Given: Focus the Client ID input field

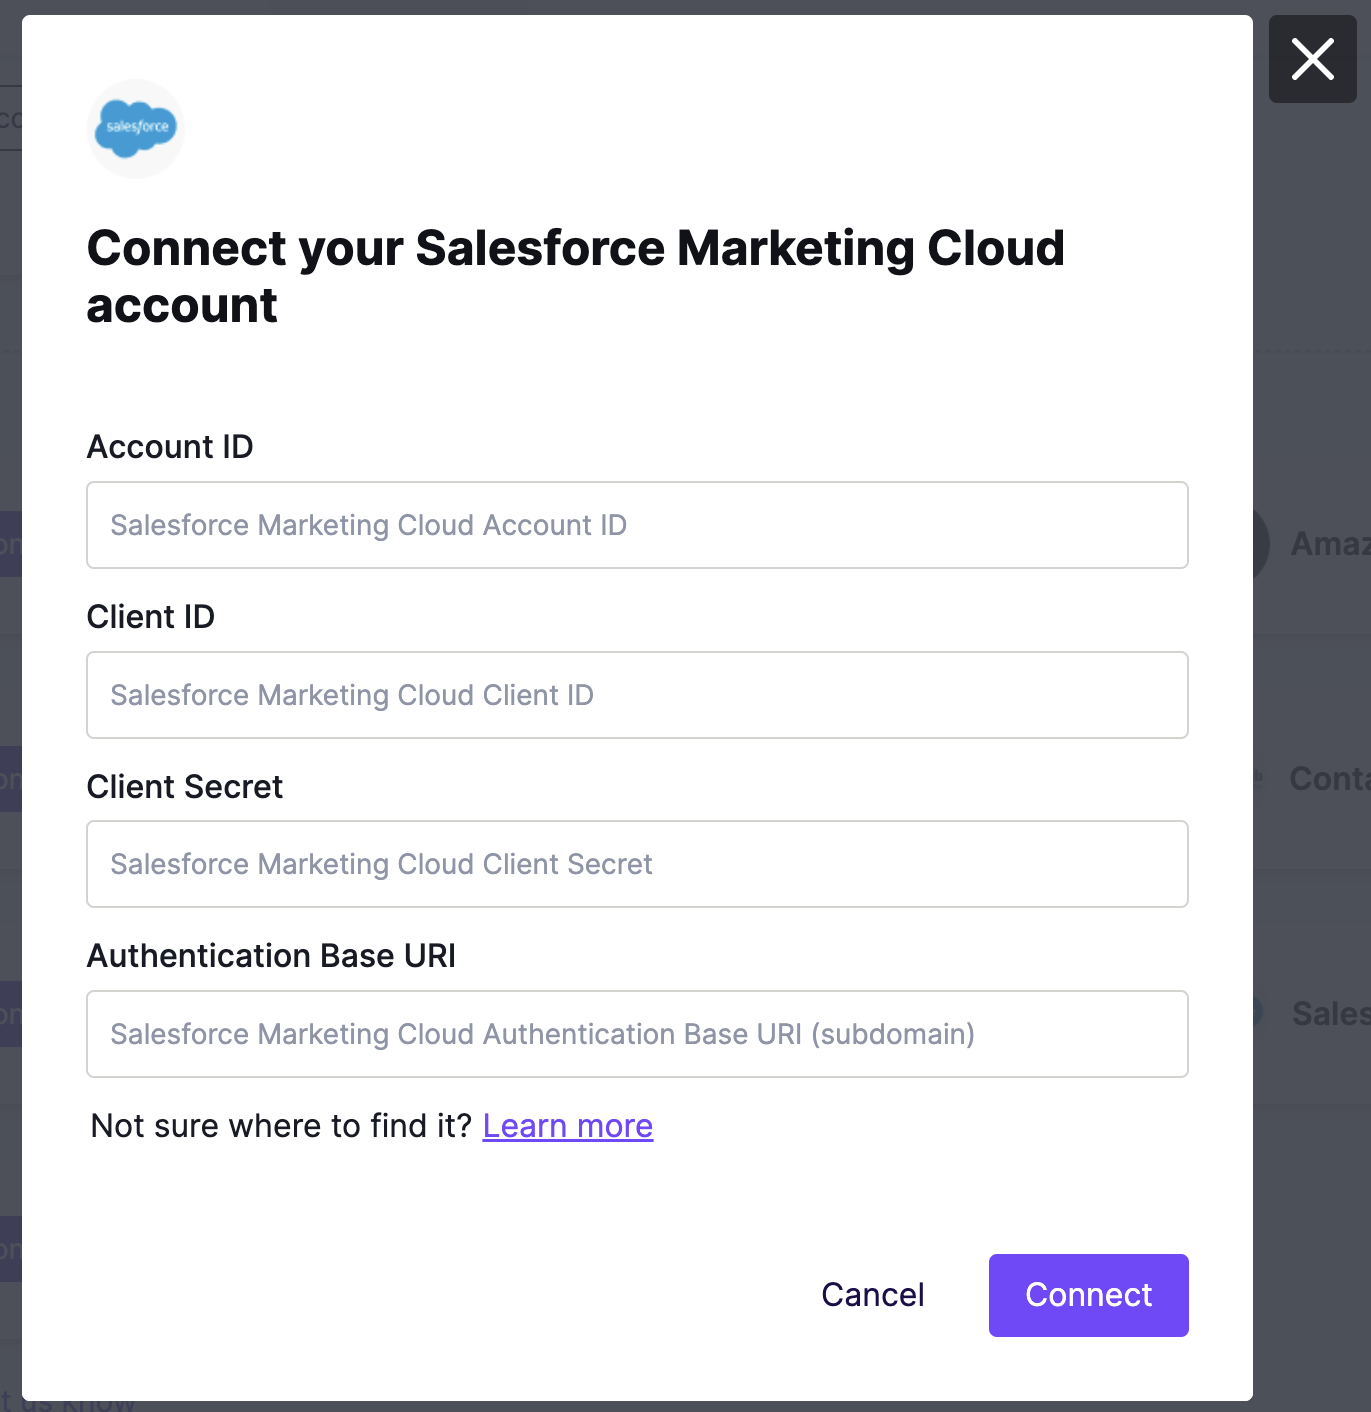Looking at the screenshot, I should (x=637, y=695).
